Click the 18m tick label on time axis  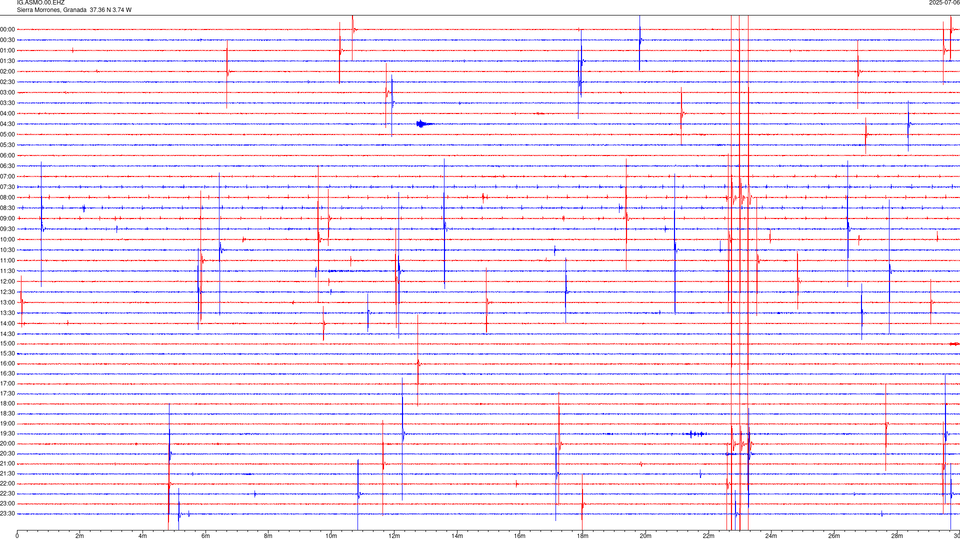tap(582, 536)
